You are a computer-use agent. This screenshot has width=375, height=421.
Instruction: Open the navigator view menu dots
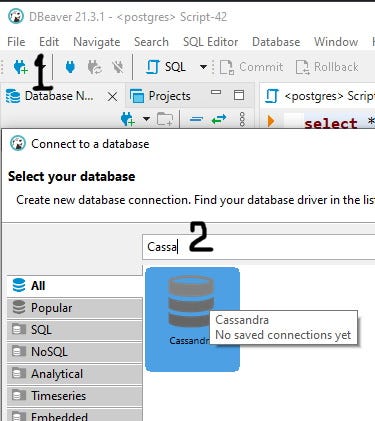(242, 119)
